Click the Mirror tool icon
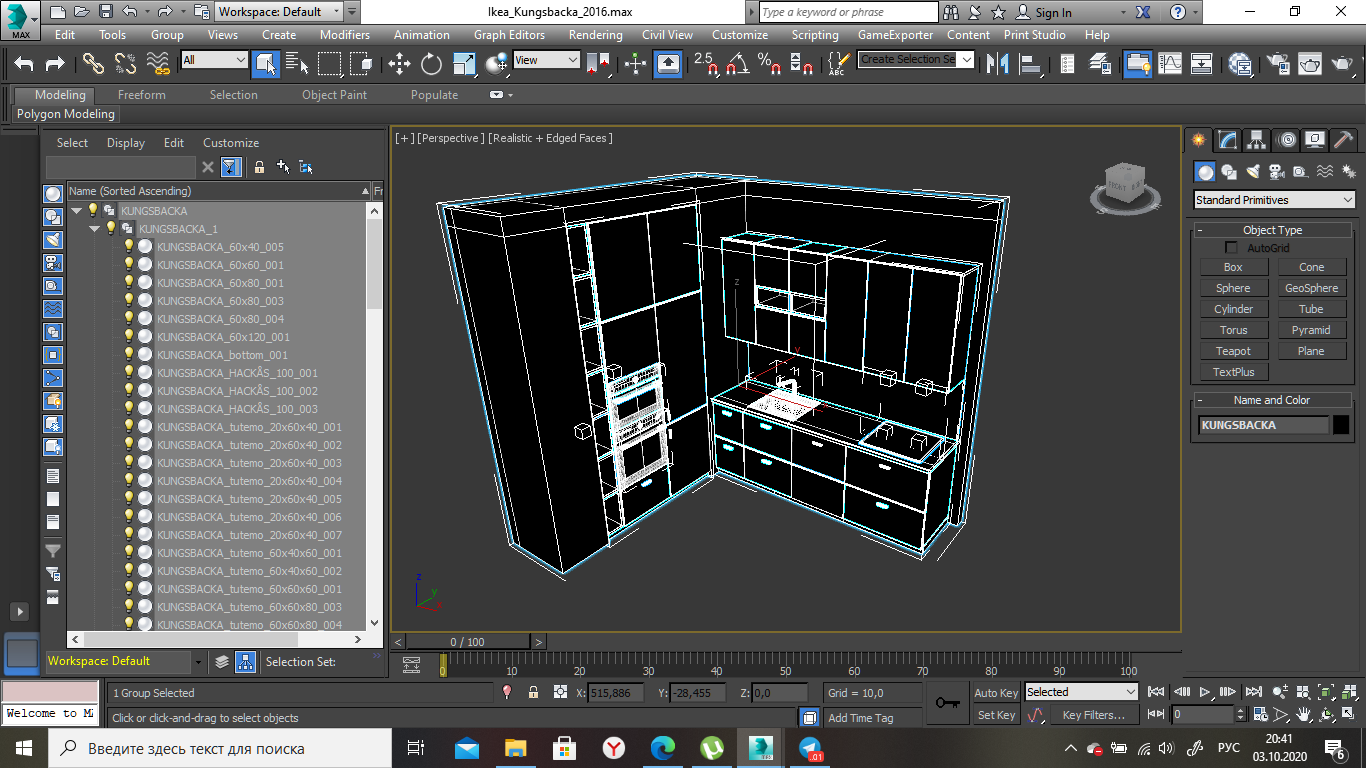 click(997, 64)
